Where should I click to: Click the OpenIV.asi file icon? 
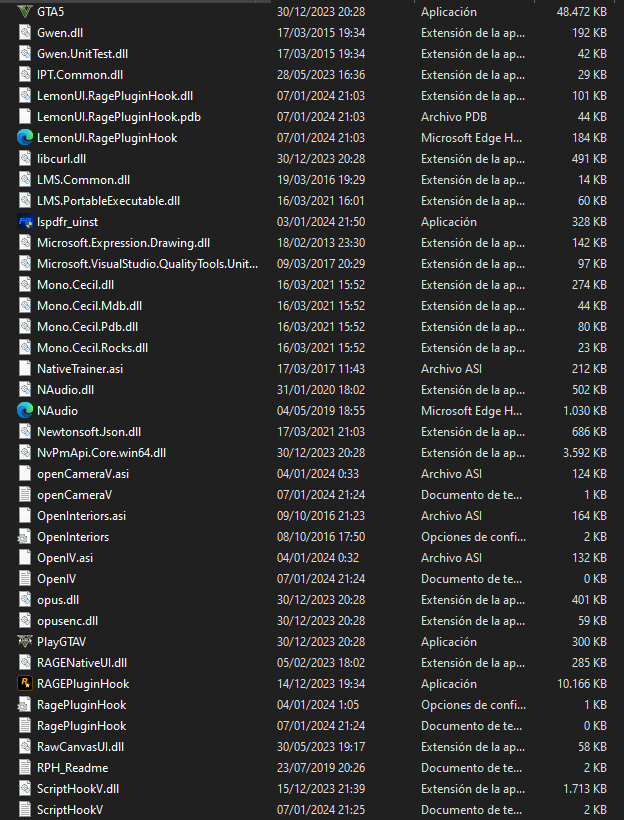pos(25,557)
